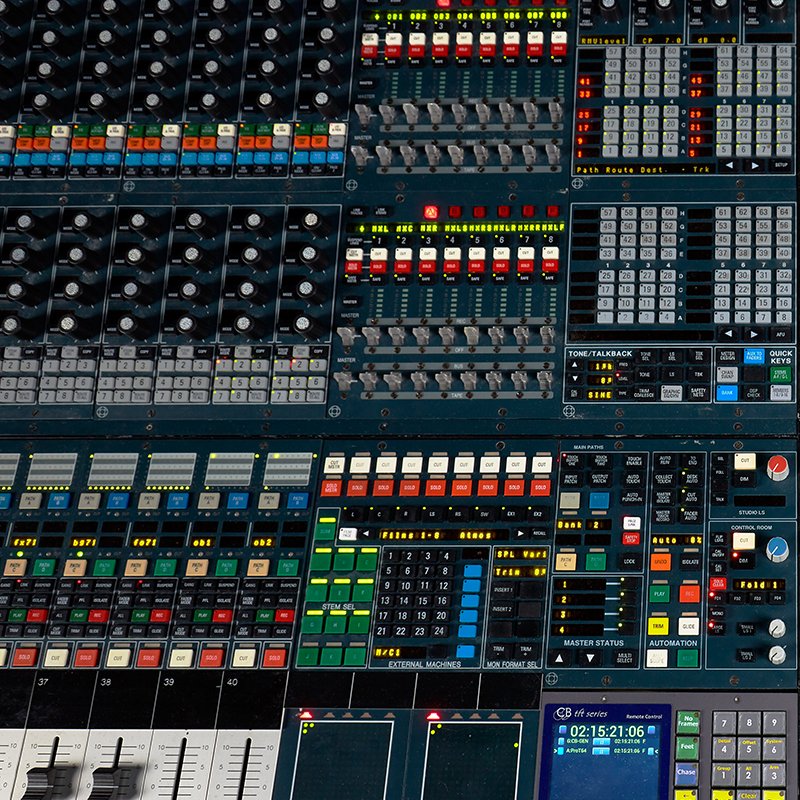Hit the red Solo Clear button in Control Room
The height and width of the screenshot is (800, 800).
pos(717,584)
